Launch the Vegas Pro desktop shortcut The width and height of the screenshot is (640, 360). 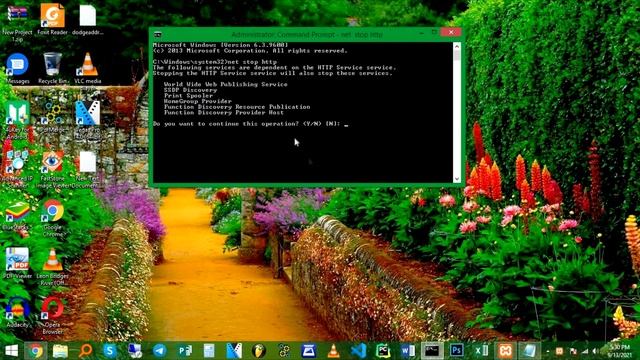coord(87,120)
